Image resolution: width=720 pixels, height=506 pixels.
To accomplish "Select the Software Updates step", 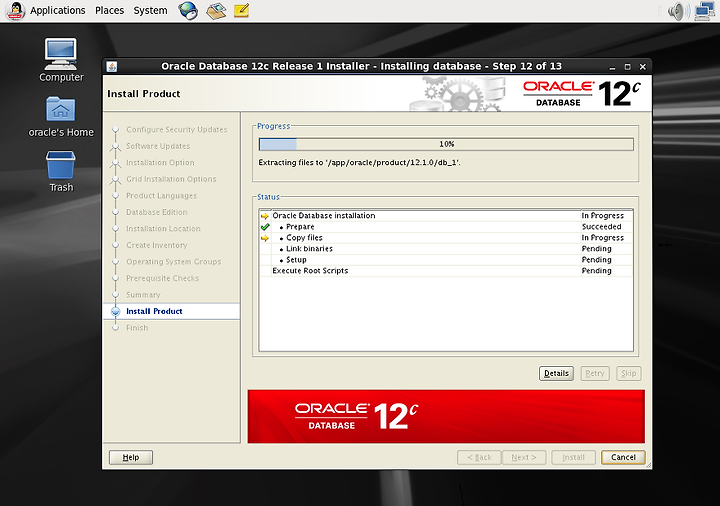I will click(x=158, y=146).
